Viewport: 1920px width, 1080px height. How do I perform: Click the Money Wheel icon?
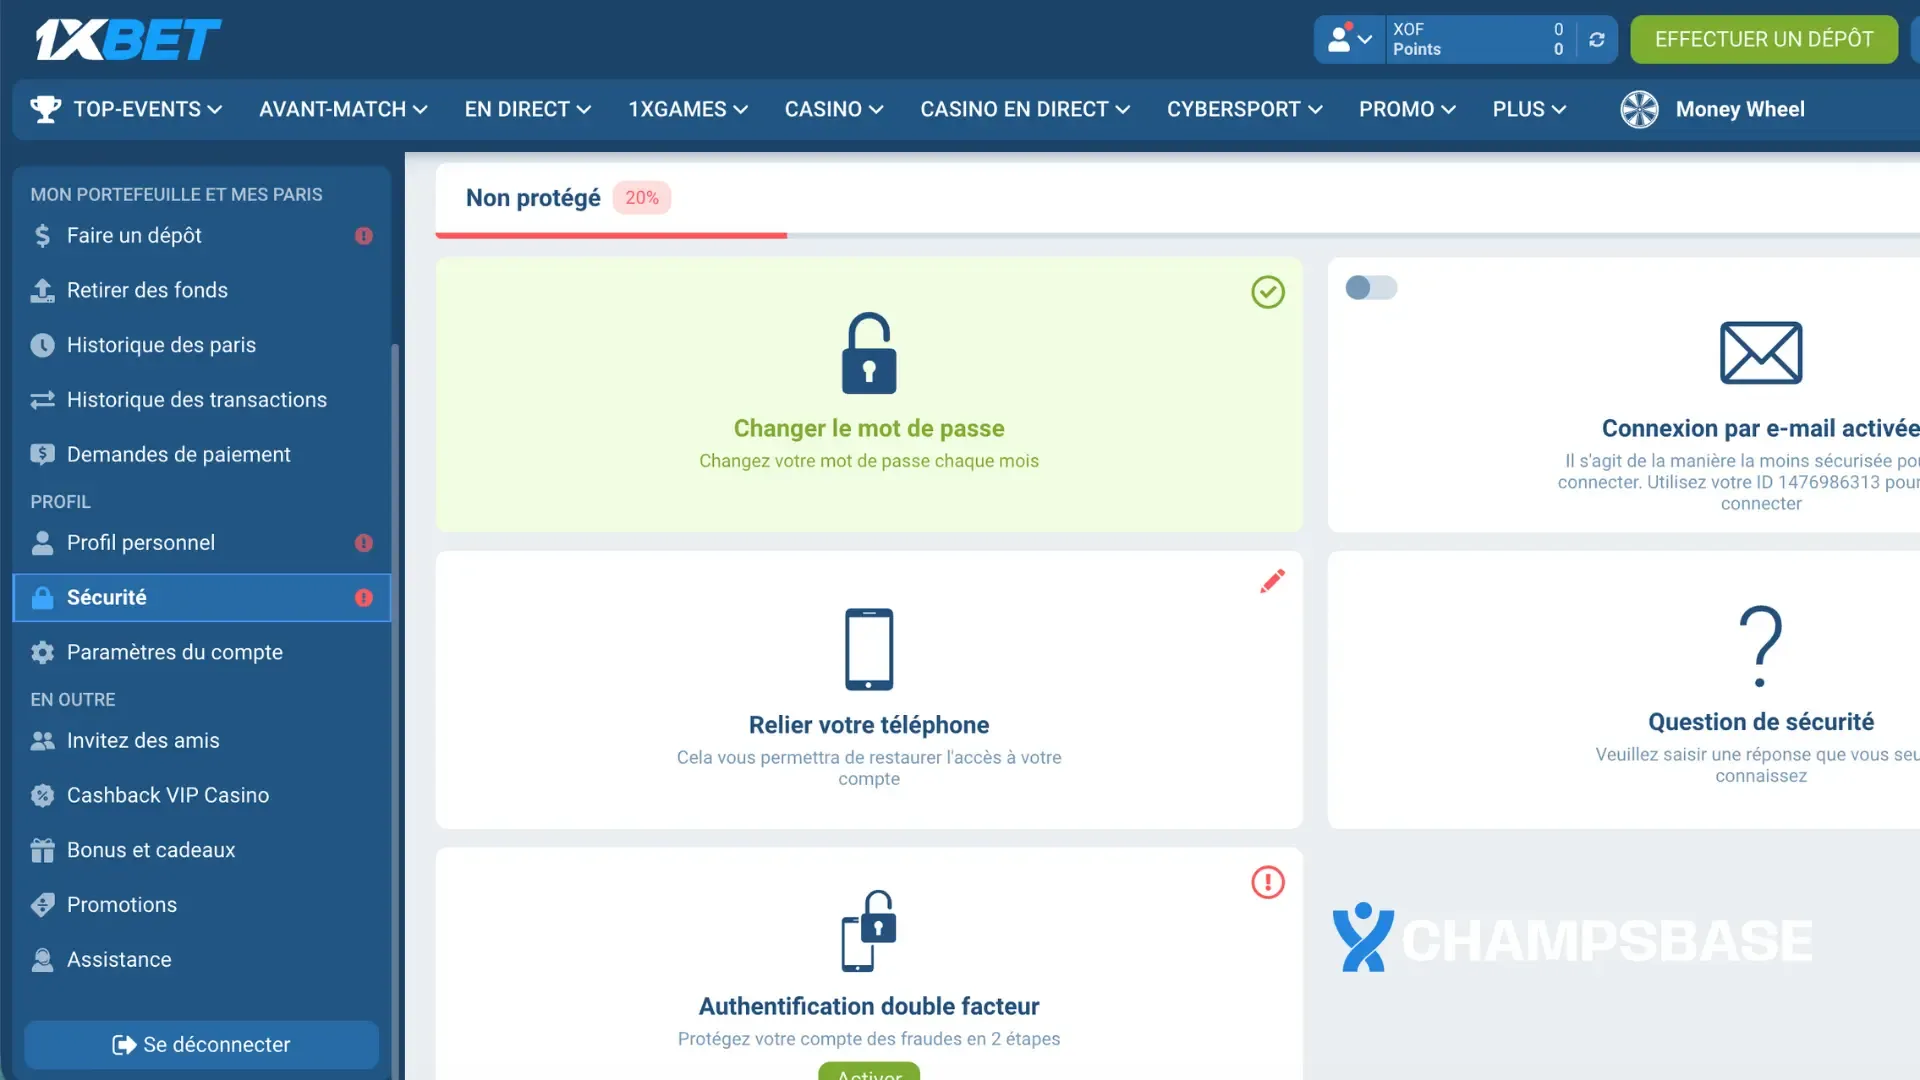point(1639,109)
